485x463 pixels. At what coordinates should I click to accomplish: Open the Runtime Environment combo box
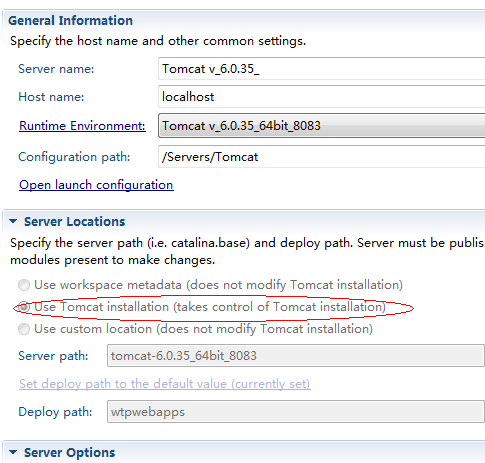tap(322, 126)
